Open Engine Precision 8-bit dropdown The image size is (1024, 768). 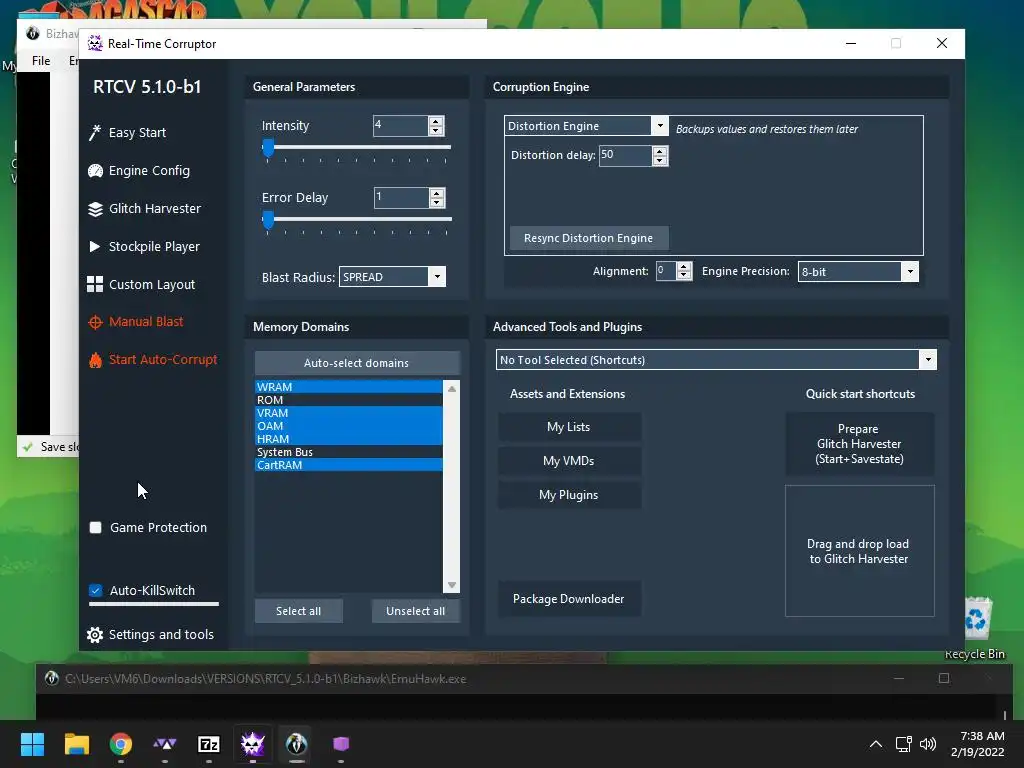click(910, 272)
